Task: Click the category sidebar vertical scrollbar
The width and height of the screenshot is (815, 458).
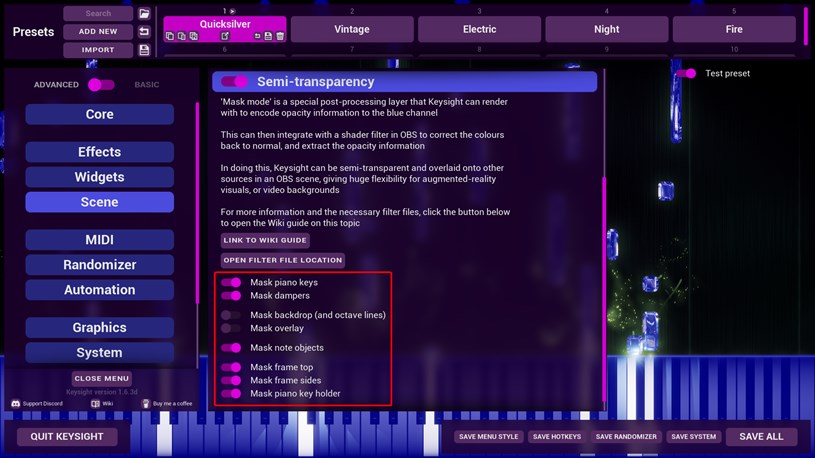Action: (x=198, y=203)
